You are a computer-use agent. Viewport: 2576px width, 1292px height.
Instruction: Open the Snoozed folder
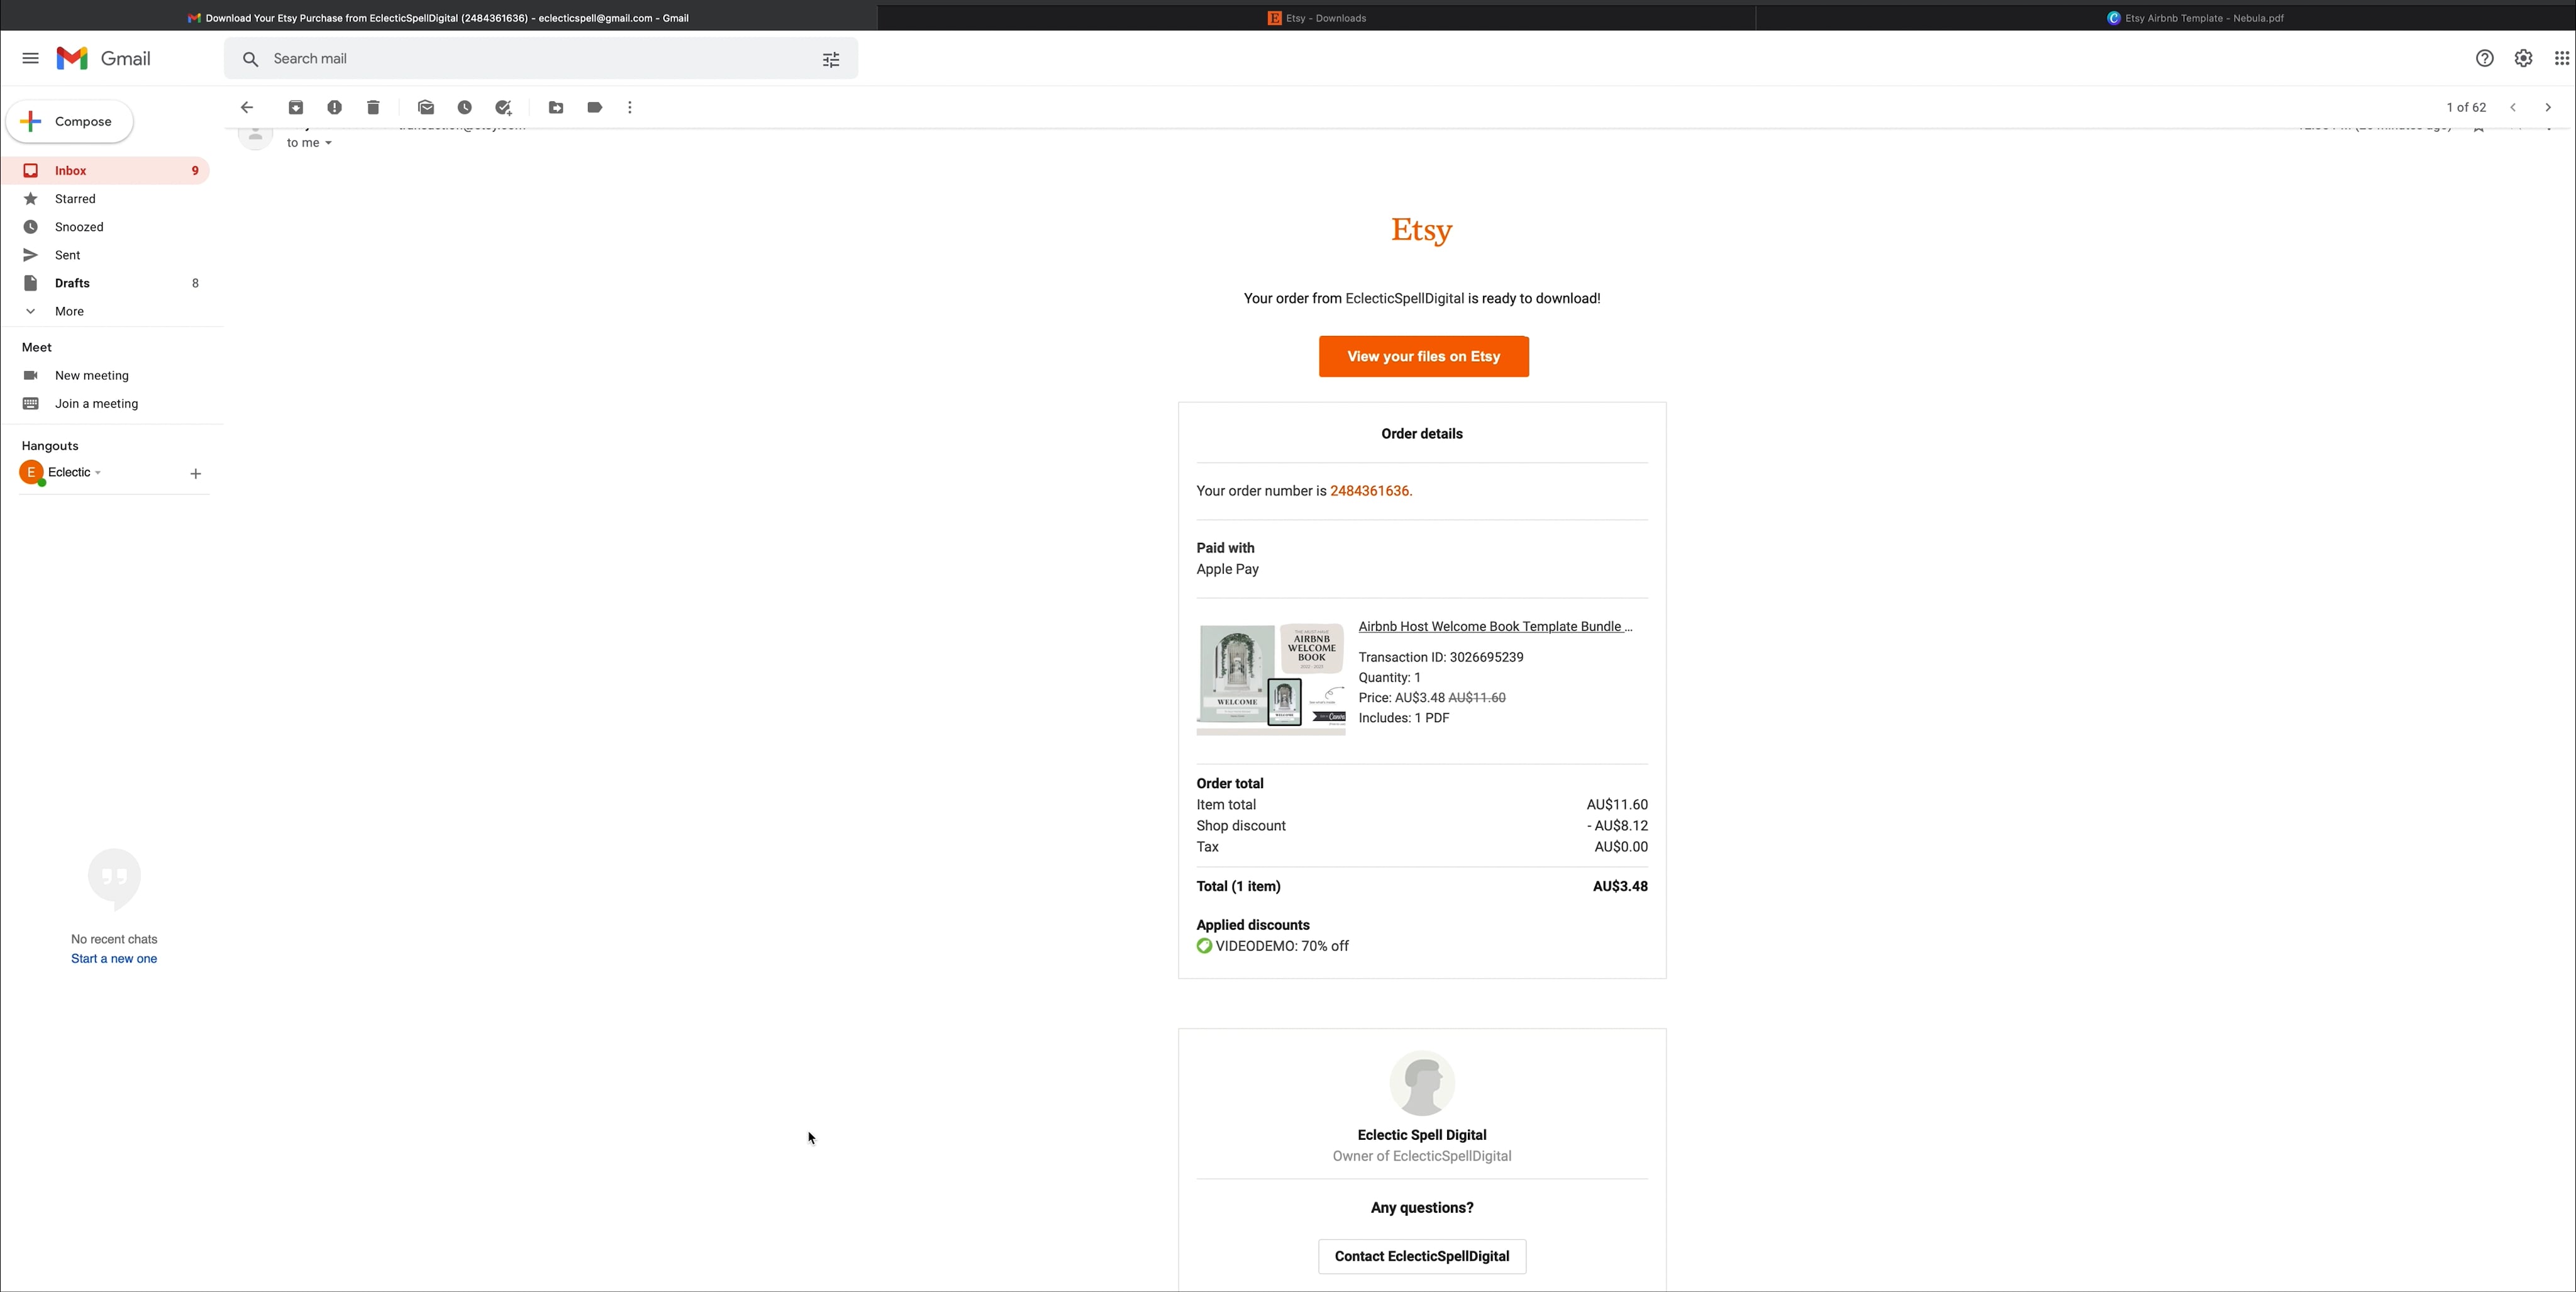[104, 227]
